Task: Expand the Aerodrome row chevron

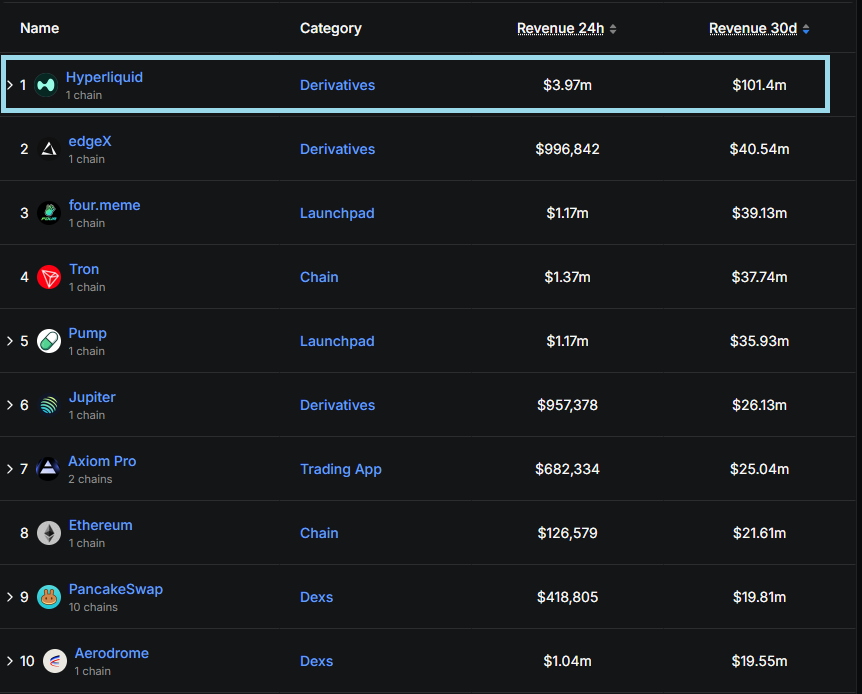Action: point(10,661)
